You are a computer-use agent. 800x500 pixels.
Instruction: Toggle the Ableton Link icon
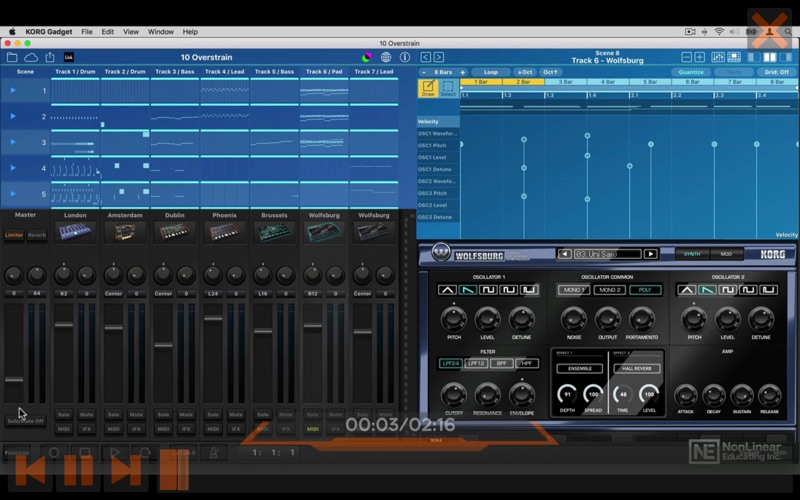tap(68, 57)
